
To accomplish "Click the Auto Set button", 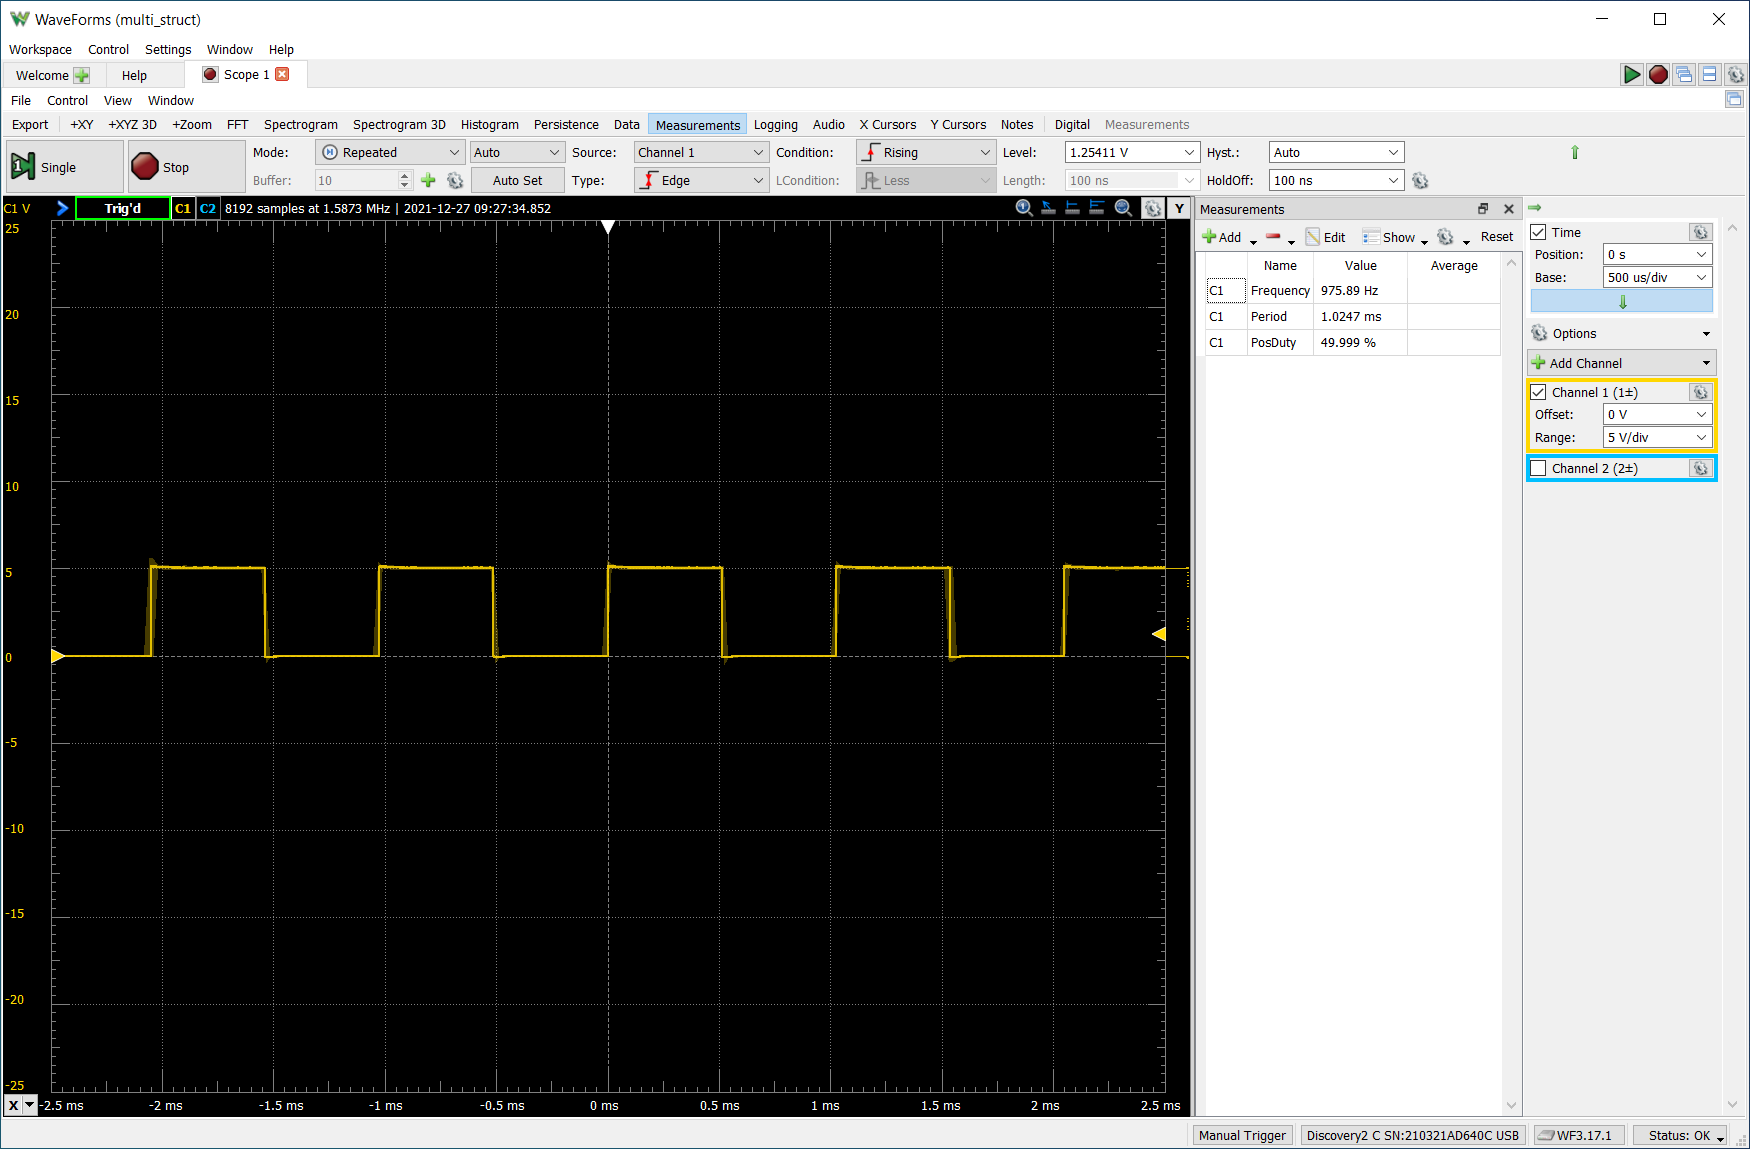I will [x=517, y=180].
